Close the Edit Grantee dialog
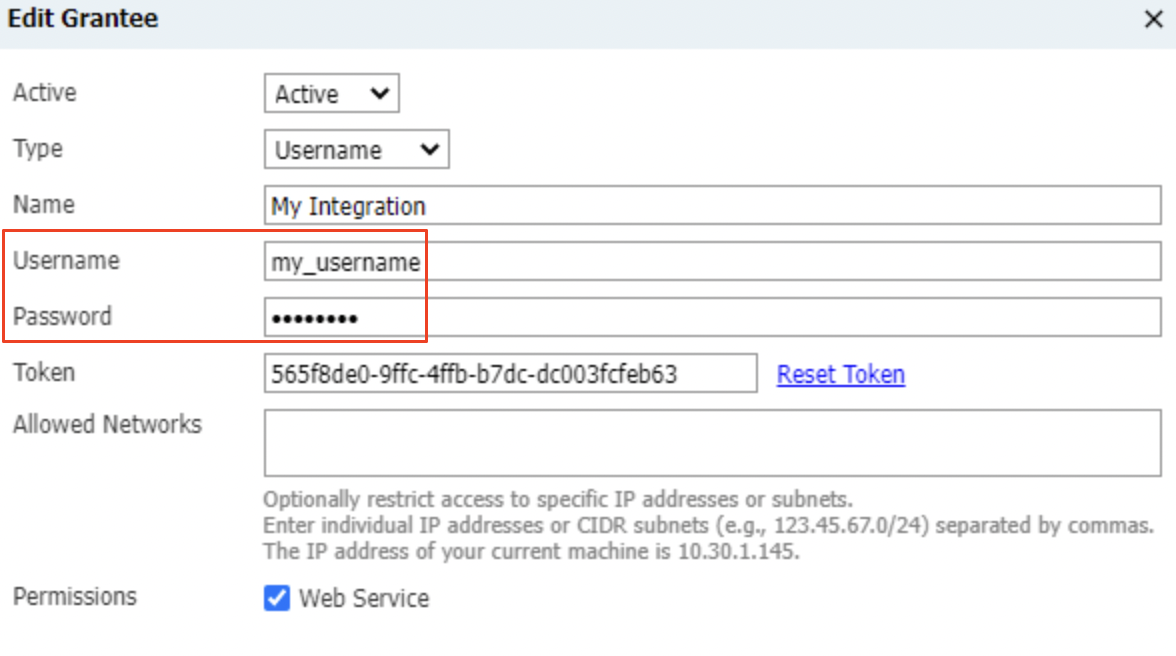The width and height of the screenshot is (1176, 656). (1153, 20)
